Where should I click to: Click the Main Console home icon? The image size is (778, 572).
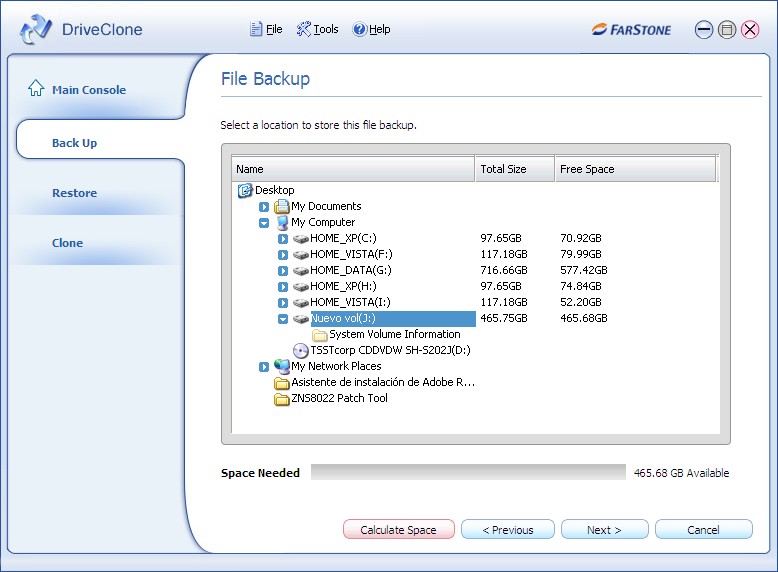(36, 89)
